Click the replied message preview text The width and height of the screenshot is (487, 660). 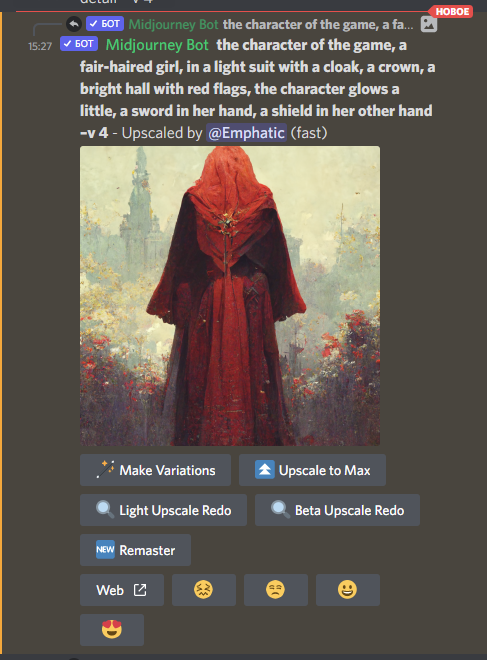(x=318, y=24)
